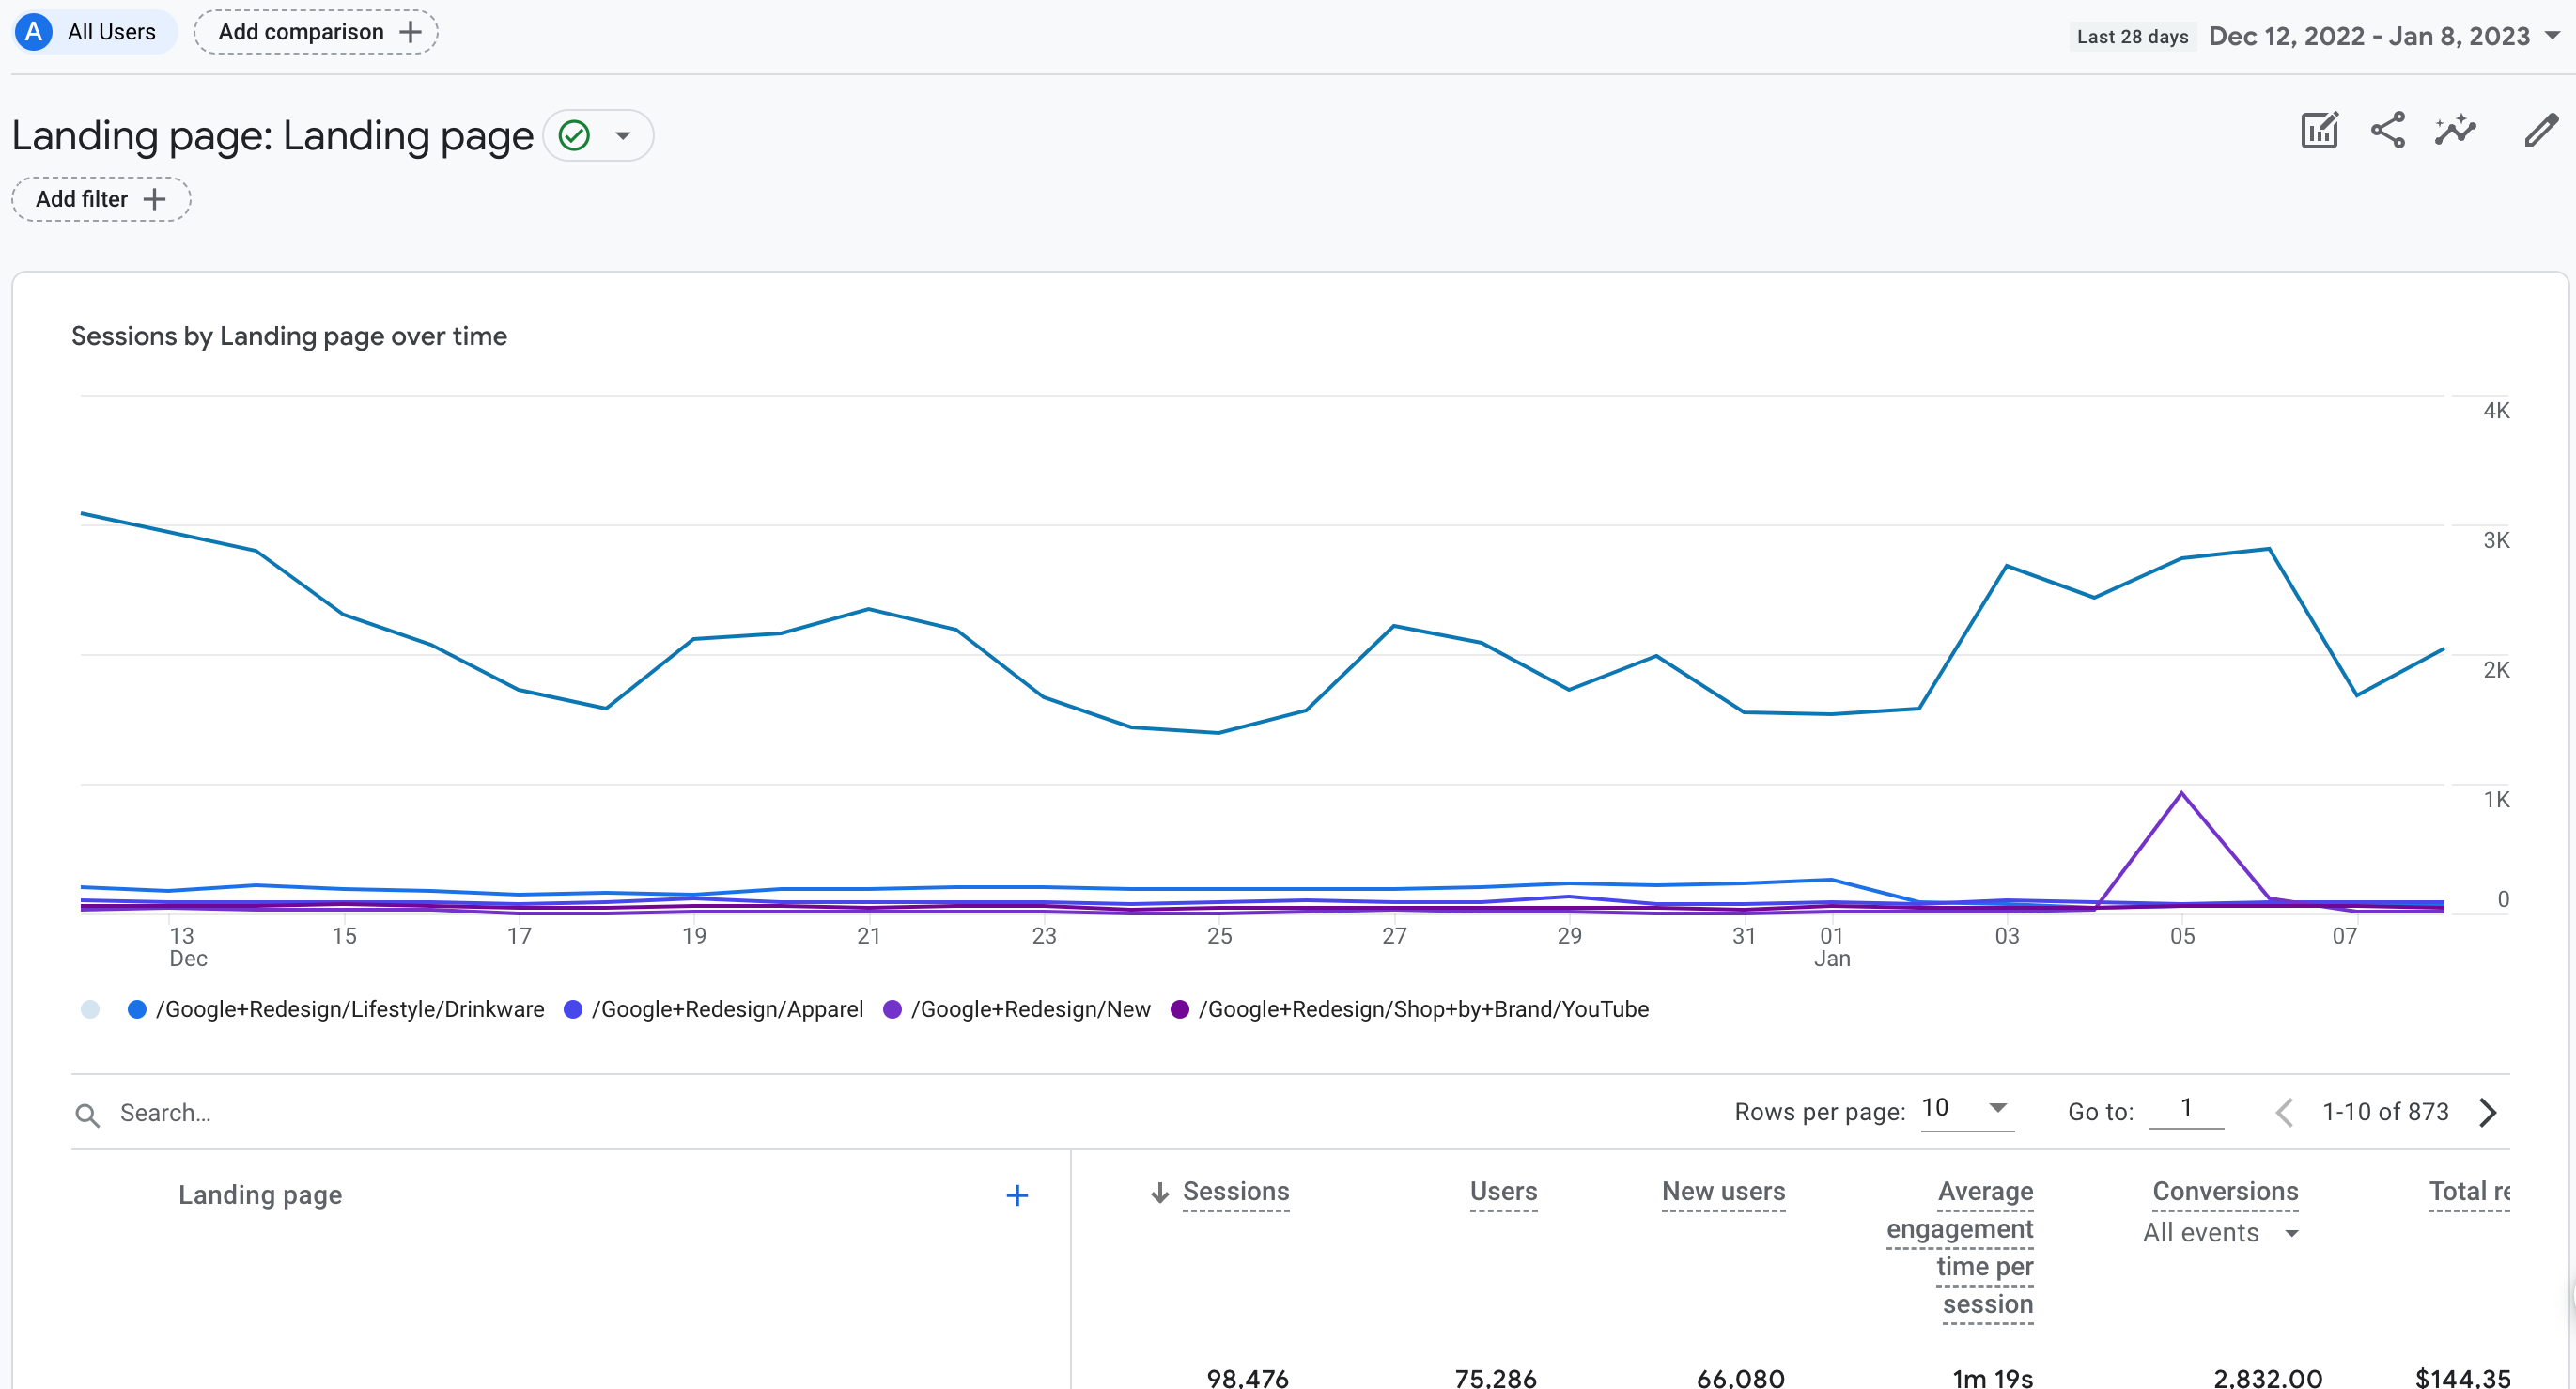Click the Share this report icon
2576x1389 pixels.
[2388, 130]
